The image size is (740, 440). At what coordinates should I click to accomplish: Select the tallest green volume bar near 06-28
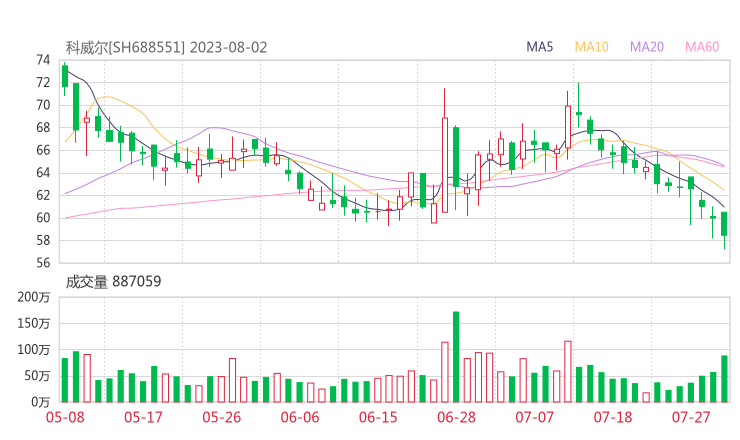[x=456, y=357]
